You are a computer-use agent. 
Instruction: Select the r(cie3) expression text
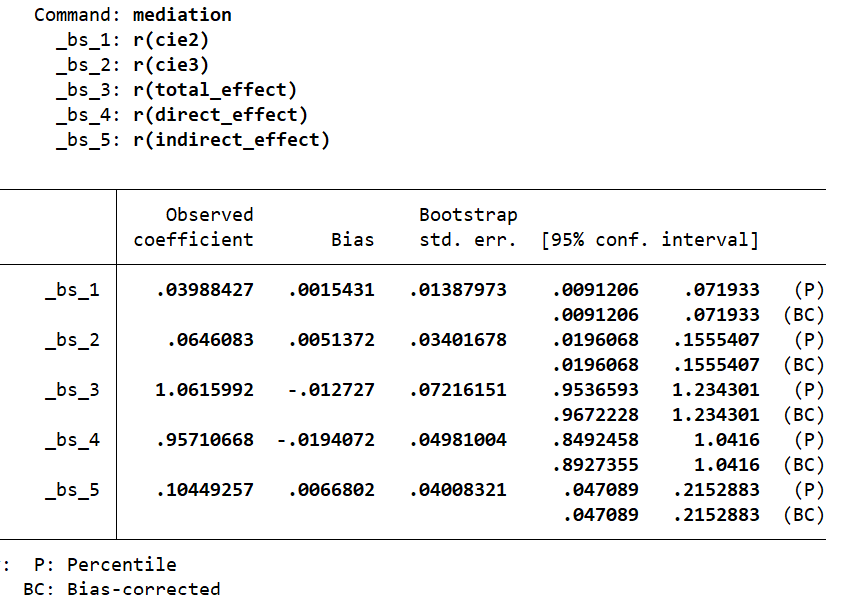click(171, 65)
